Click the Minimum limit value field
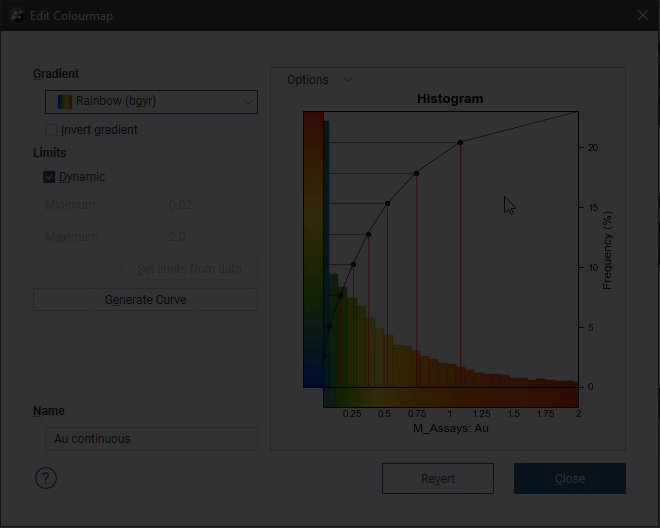This screenshot has height=528, width=660. 180,206
